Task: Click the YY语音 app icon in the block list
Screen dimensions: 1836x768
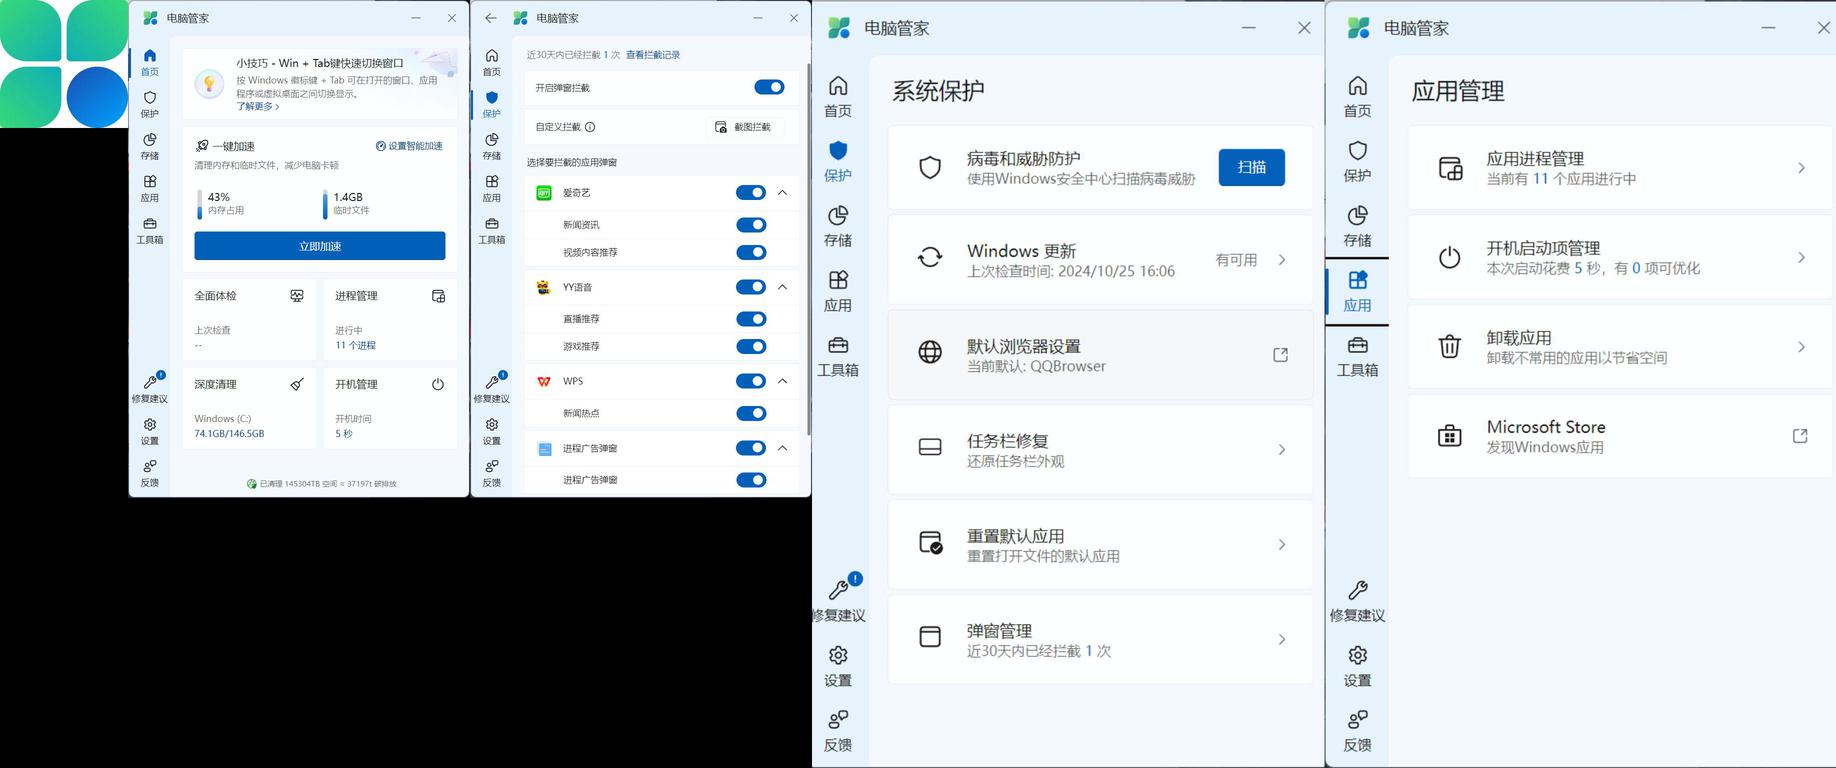Action: [544, 287]
